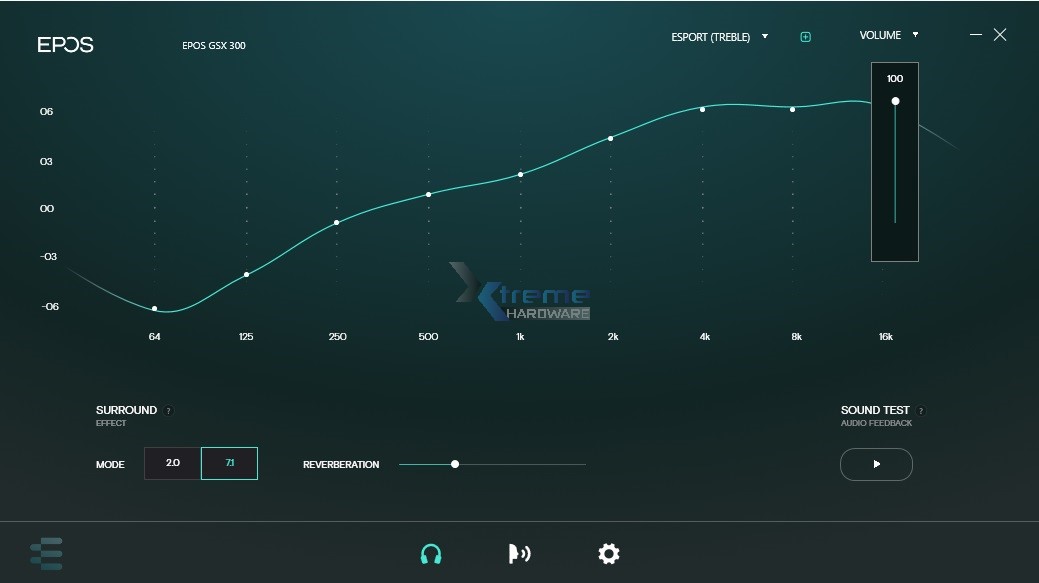
Task: Play the sound test audio
Action: [876, 464]
